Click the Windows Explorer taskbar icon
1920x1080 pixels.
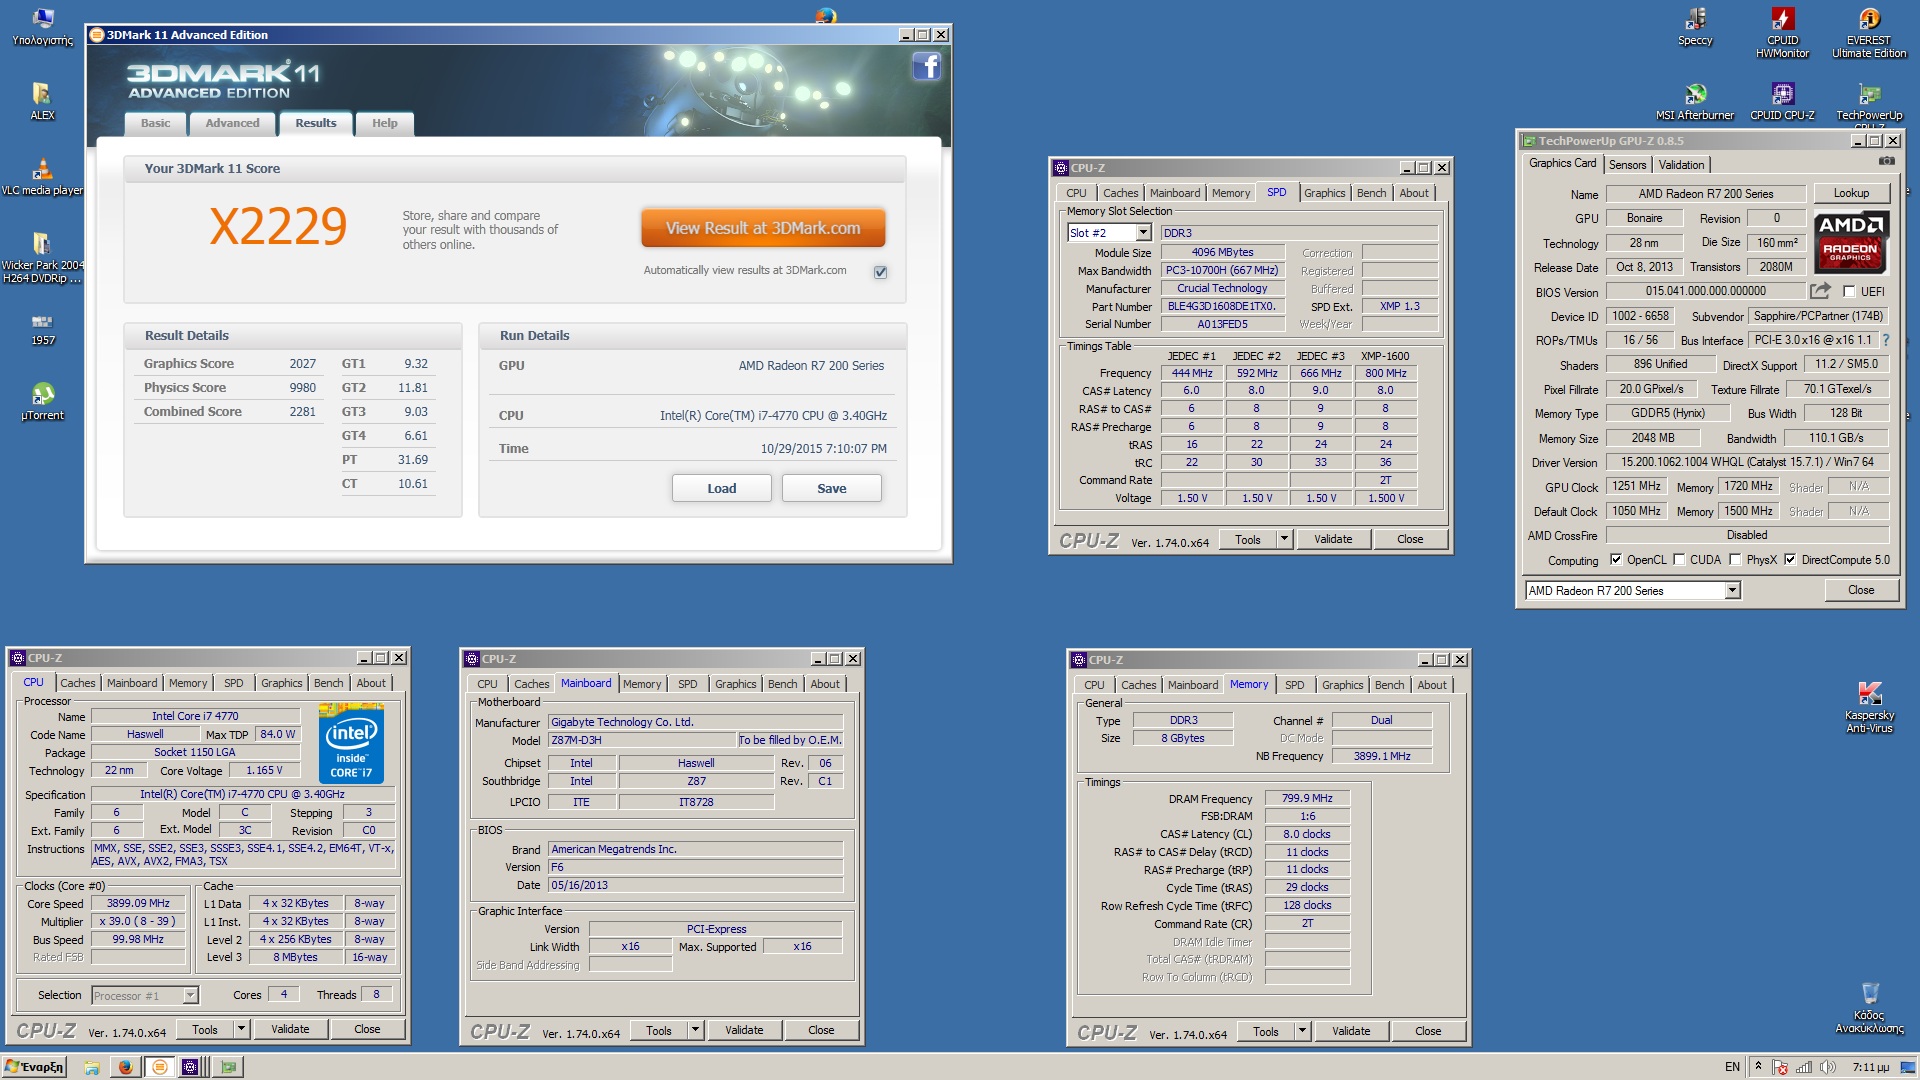click(91, 1067)
